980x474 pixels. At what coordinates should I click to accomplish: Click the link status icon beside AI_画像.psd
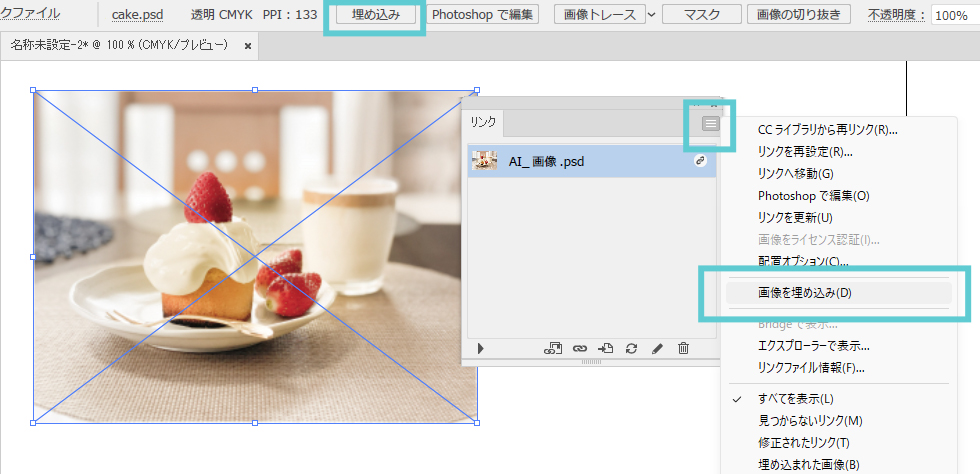pos(701,161)
